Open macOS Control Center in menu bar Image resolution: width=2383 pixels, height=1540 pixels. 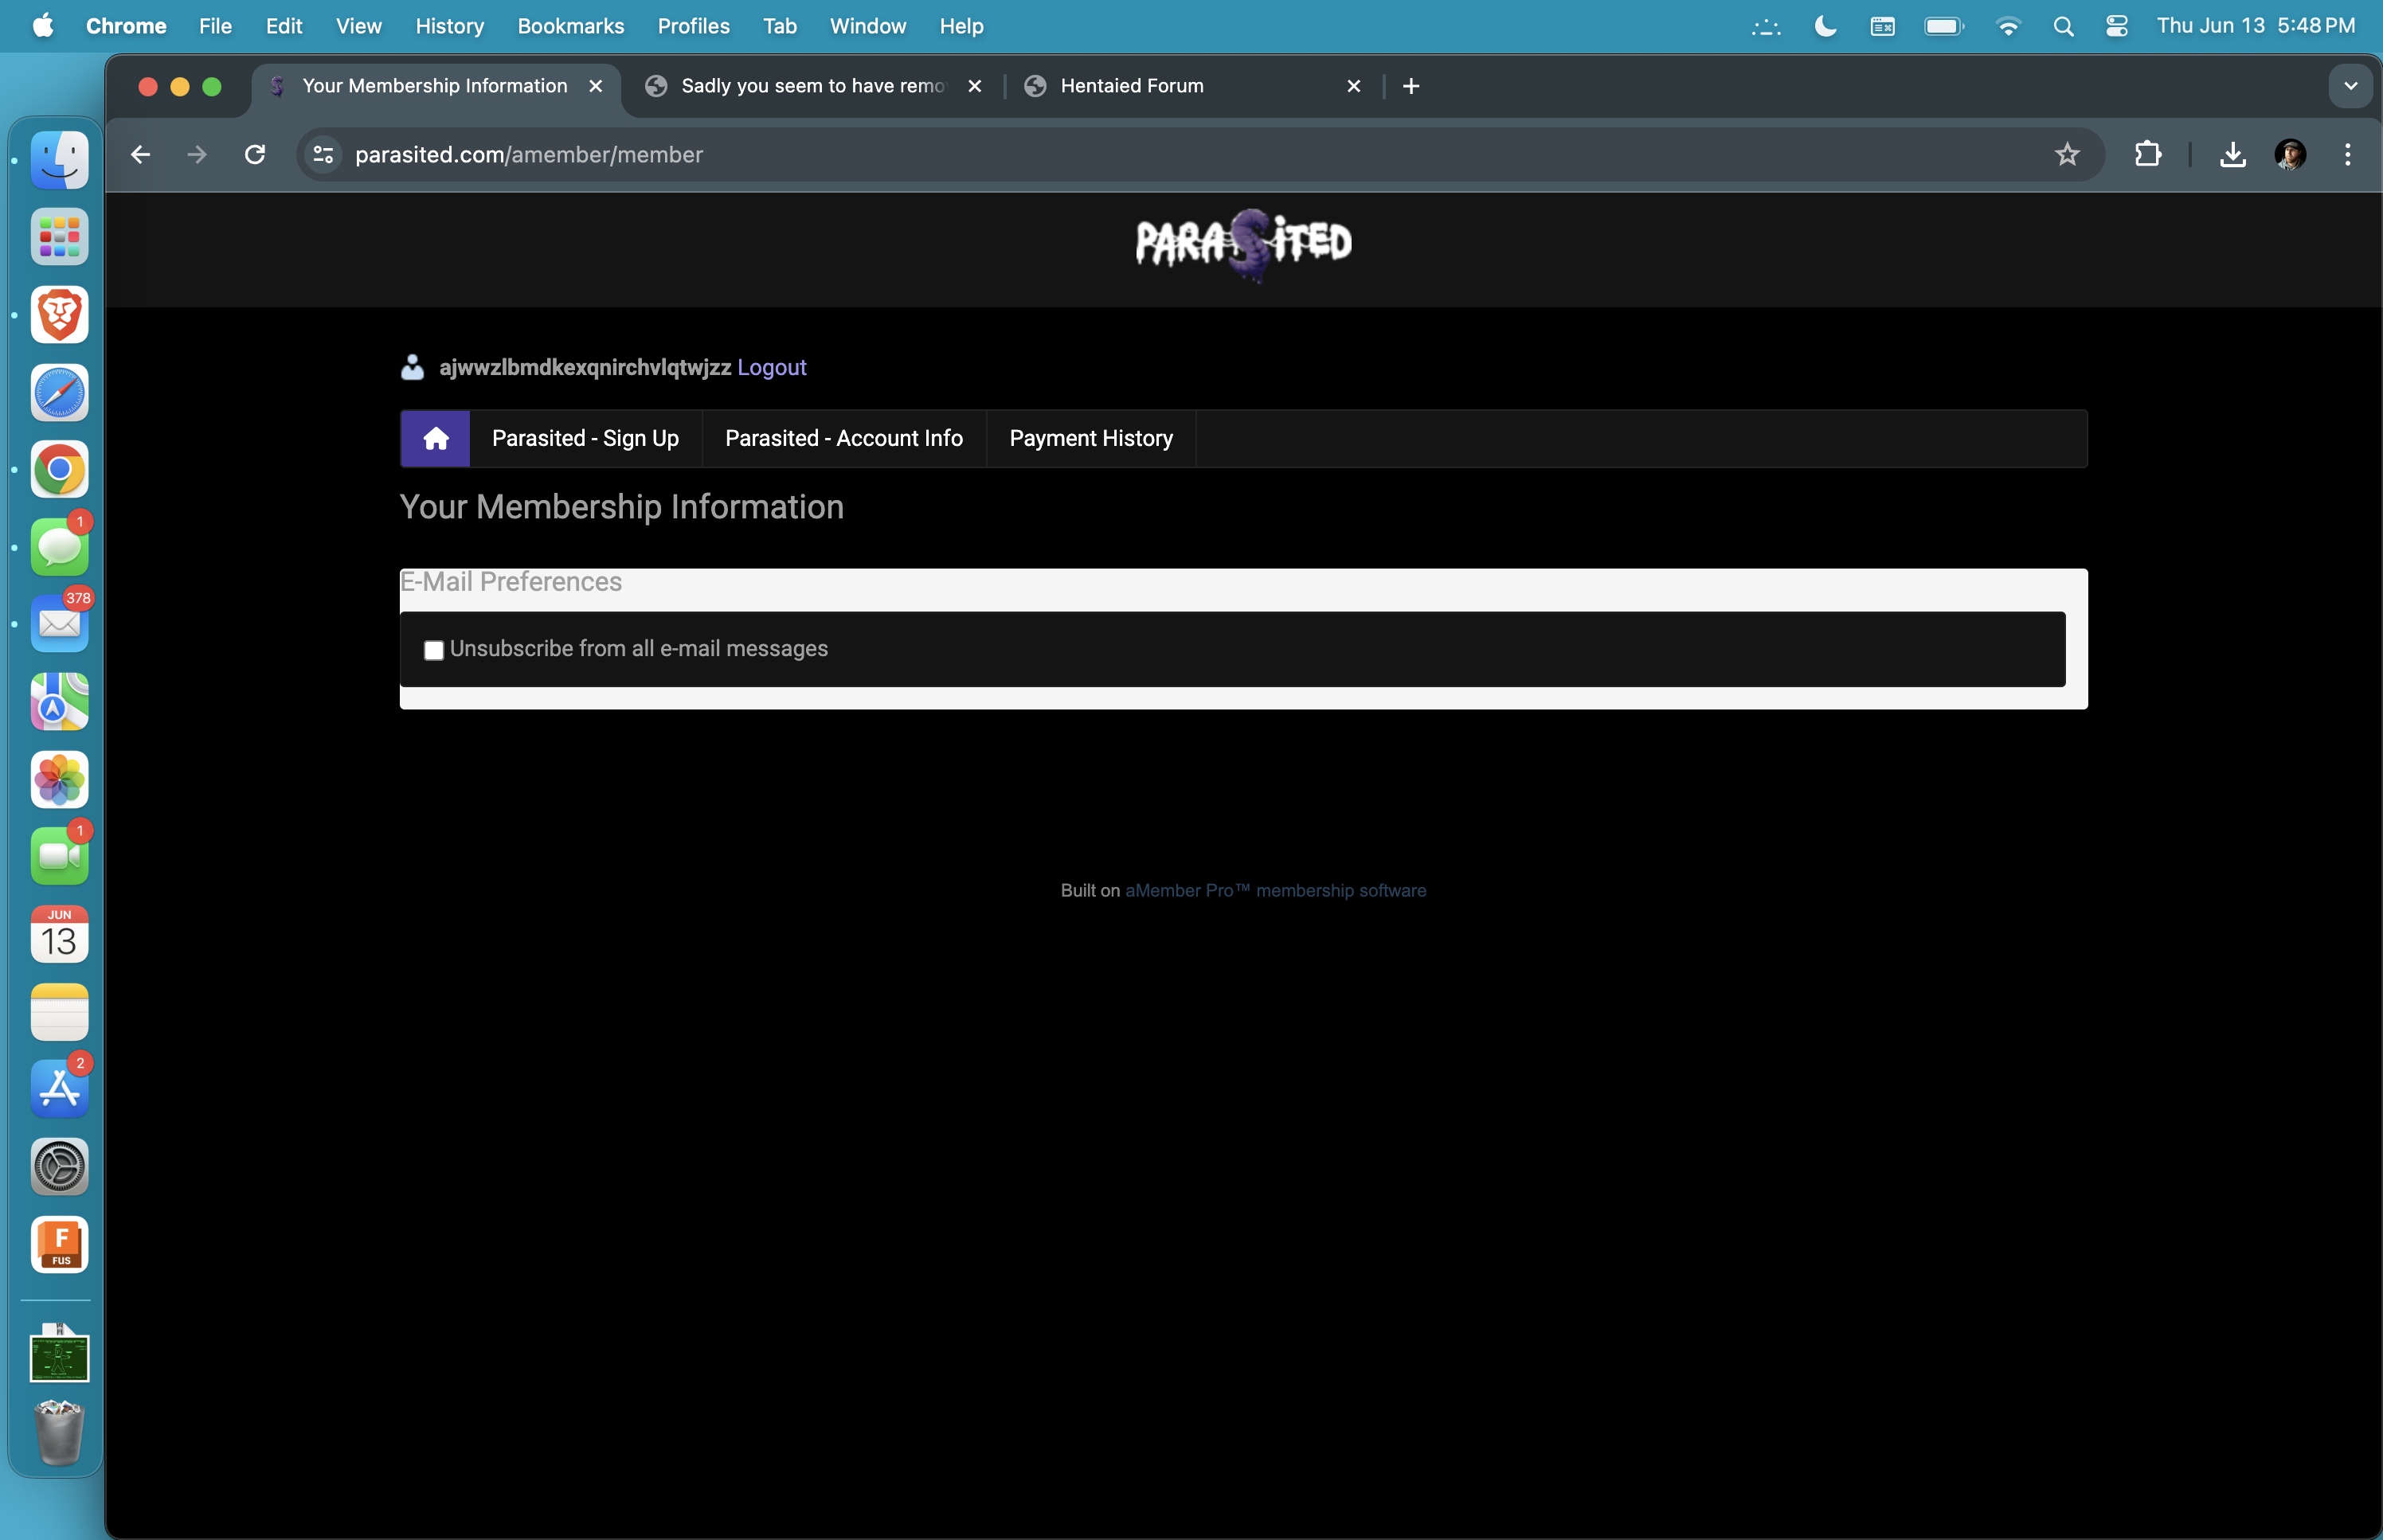click(2116, 26)
